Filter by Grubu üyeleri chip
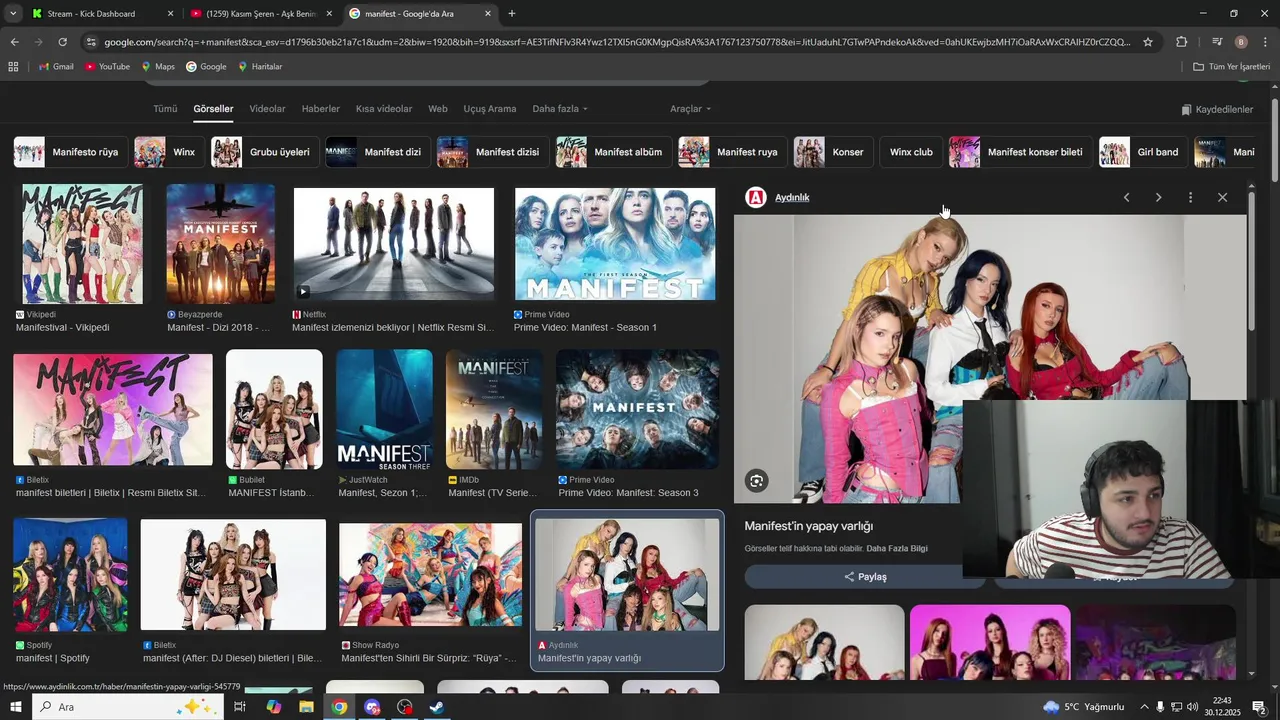The image size is (1280, 720). click(x=265, y=152)
